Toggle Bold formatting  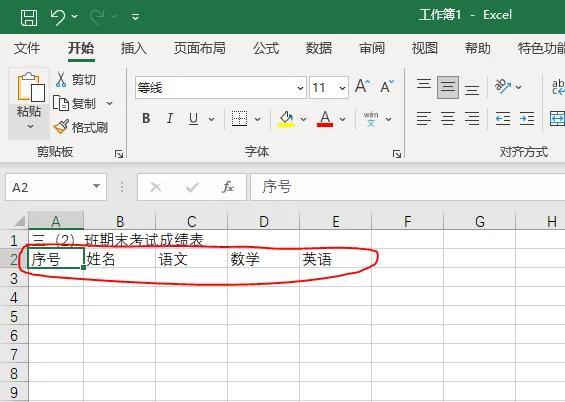[x=146, y=119]
